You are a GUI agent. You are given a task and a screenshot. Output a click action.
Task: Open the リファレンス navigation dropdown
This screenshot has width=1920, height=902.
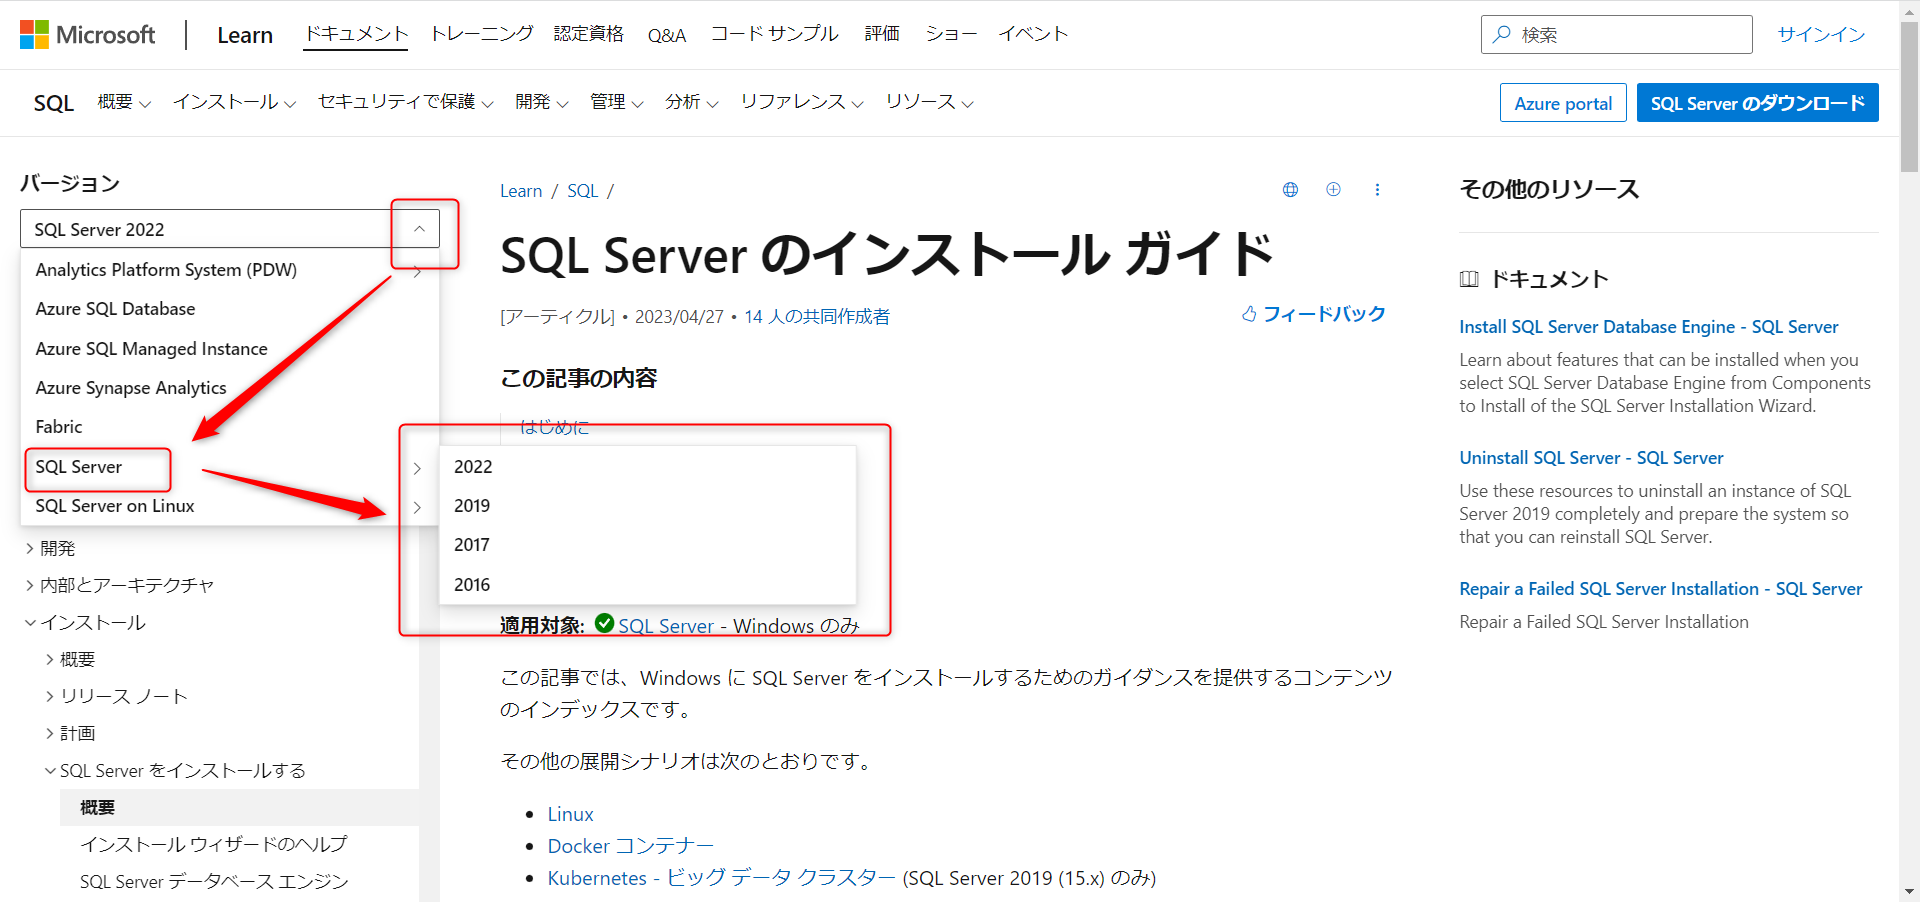[x=801, y=102]
